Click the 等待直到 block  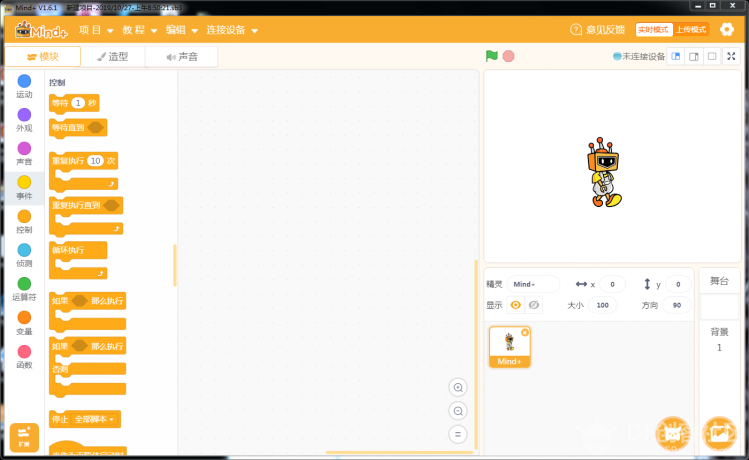[78, 128]
